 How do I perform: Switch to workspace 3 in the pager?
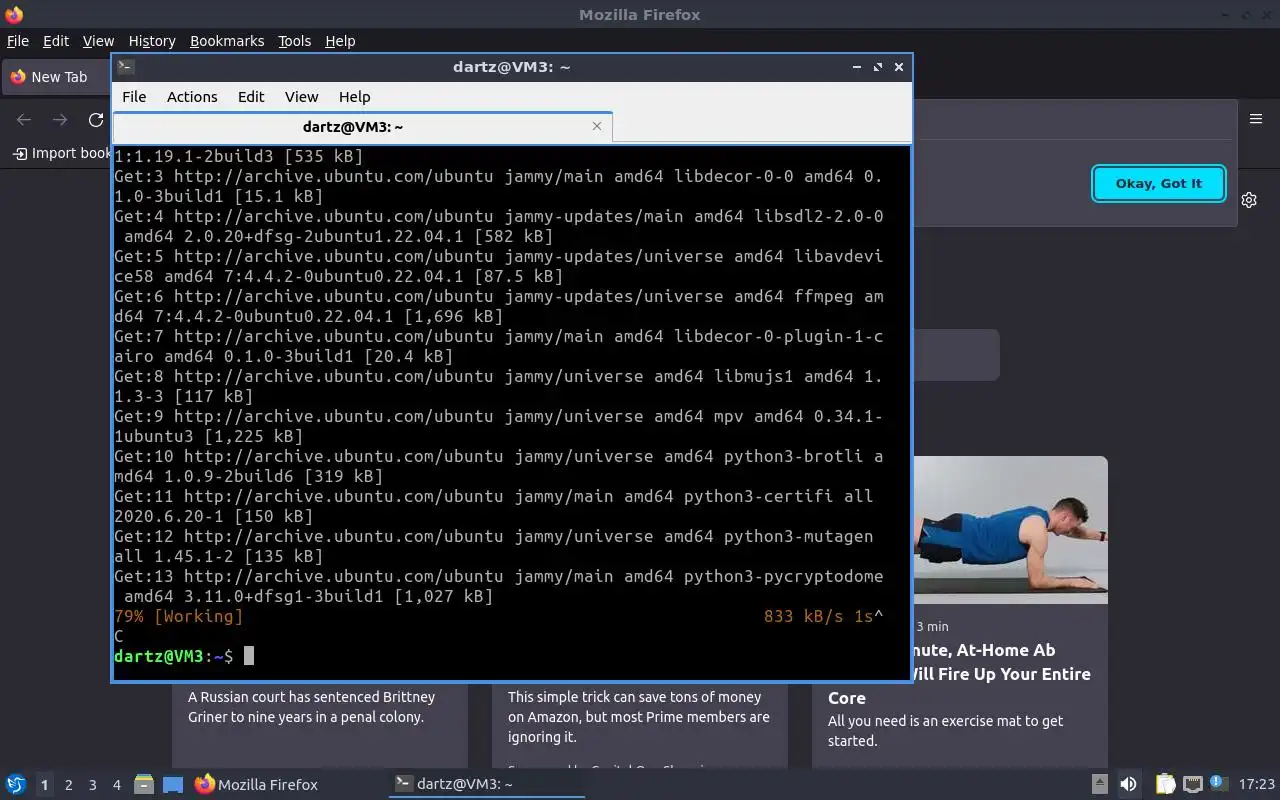click(x=92, y=785)
